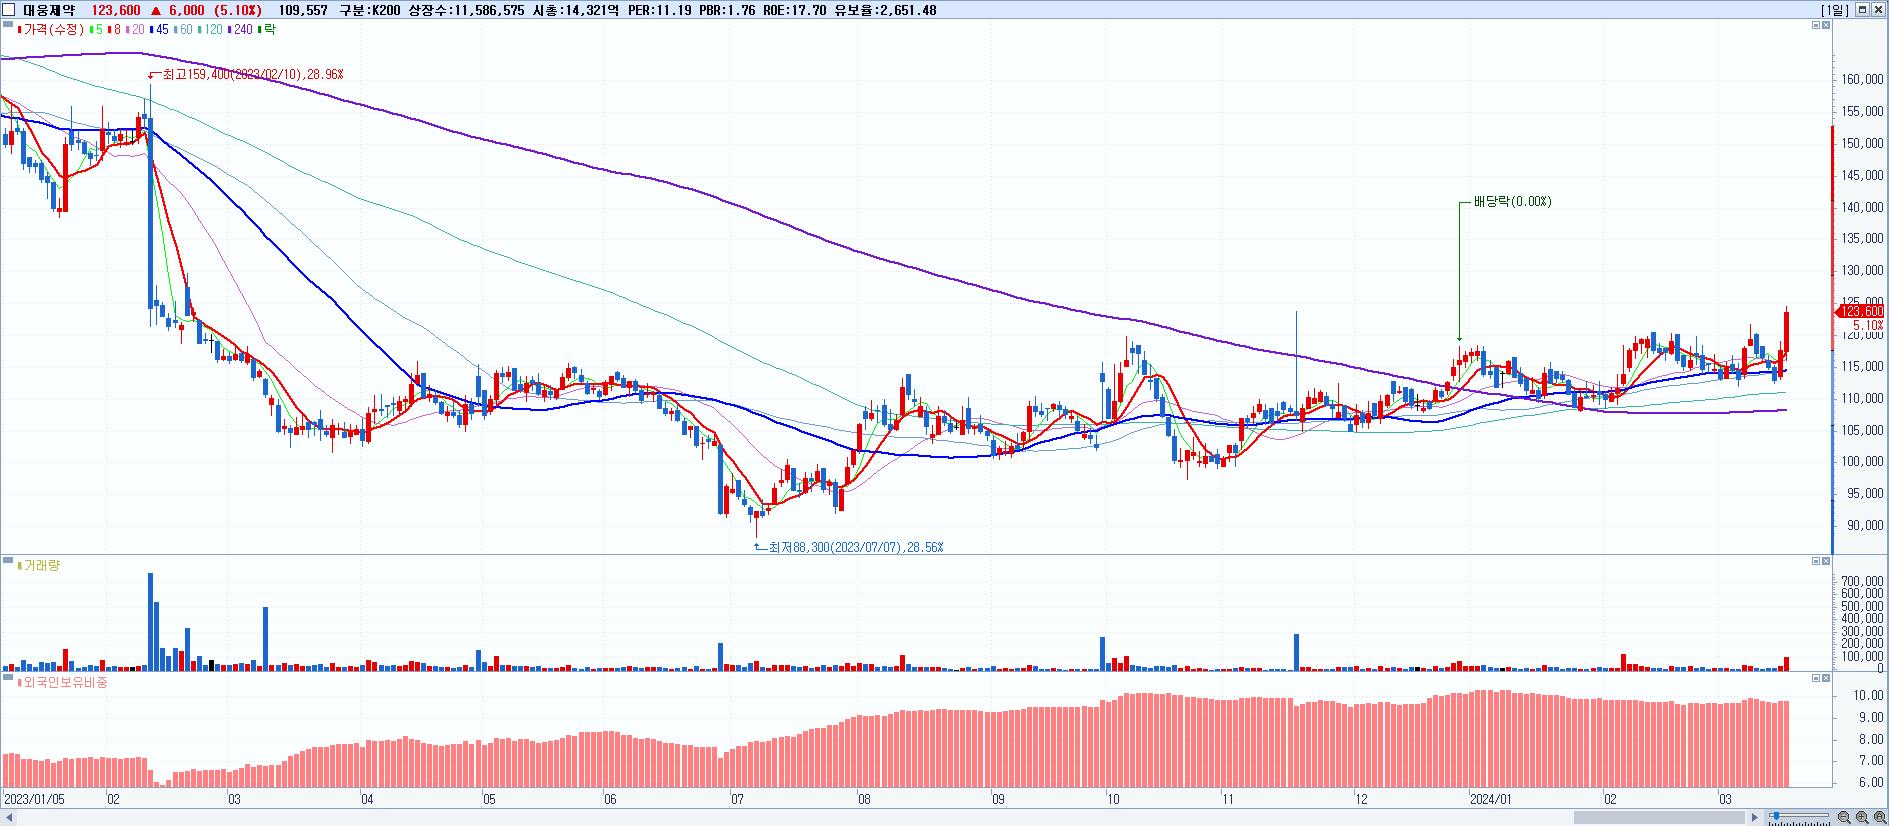Click the auto-fit zoom magnifier icon
Screen dimensions: 1889x826
tap(1879, 817)
